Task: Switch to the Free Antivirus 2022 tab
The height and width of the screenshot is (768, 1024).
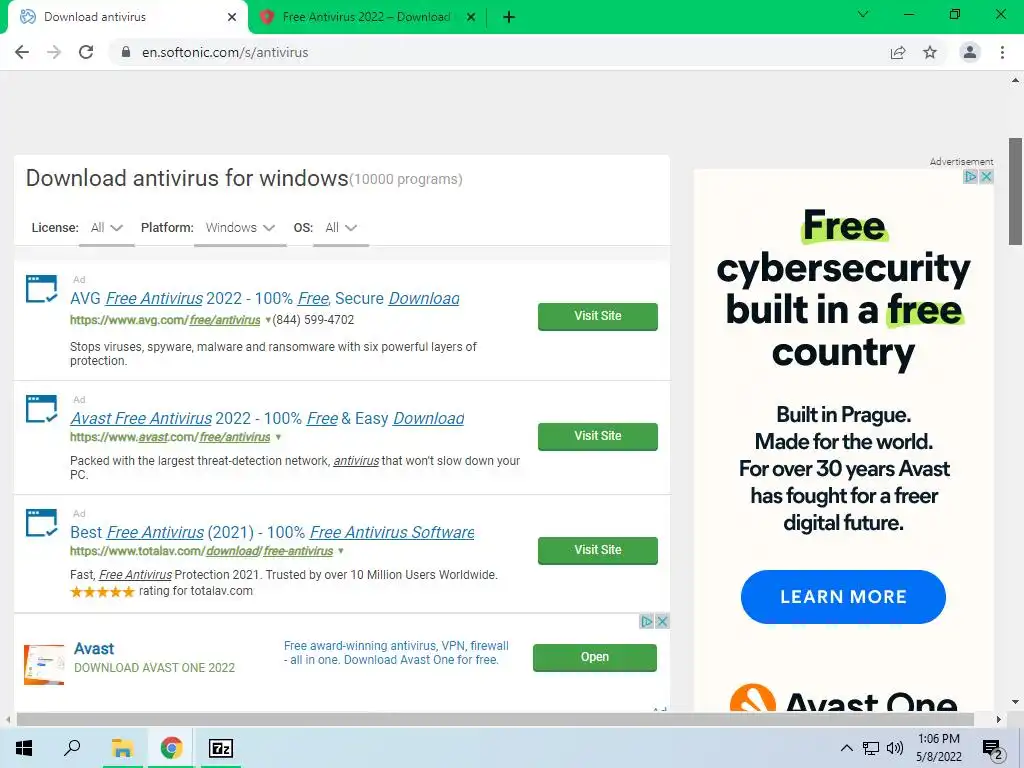Action: click(366, 17)
